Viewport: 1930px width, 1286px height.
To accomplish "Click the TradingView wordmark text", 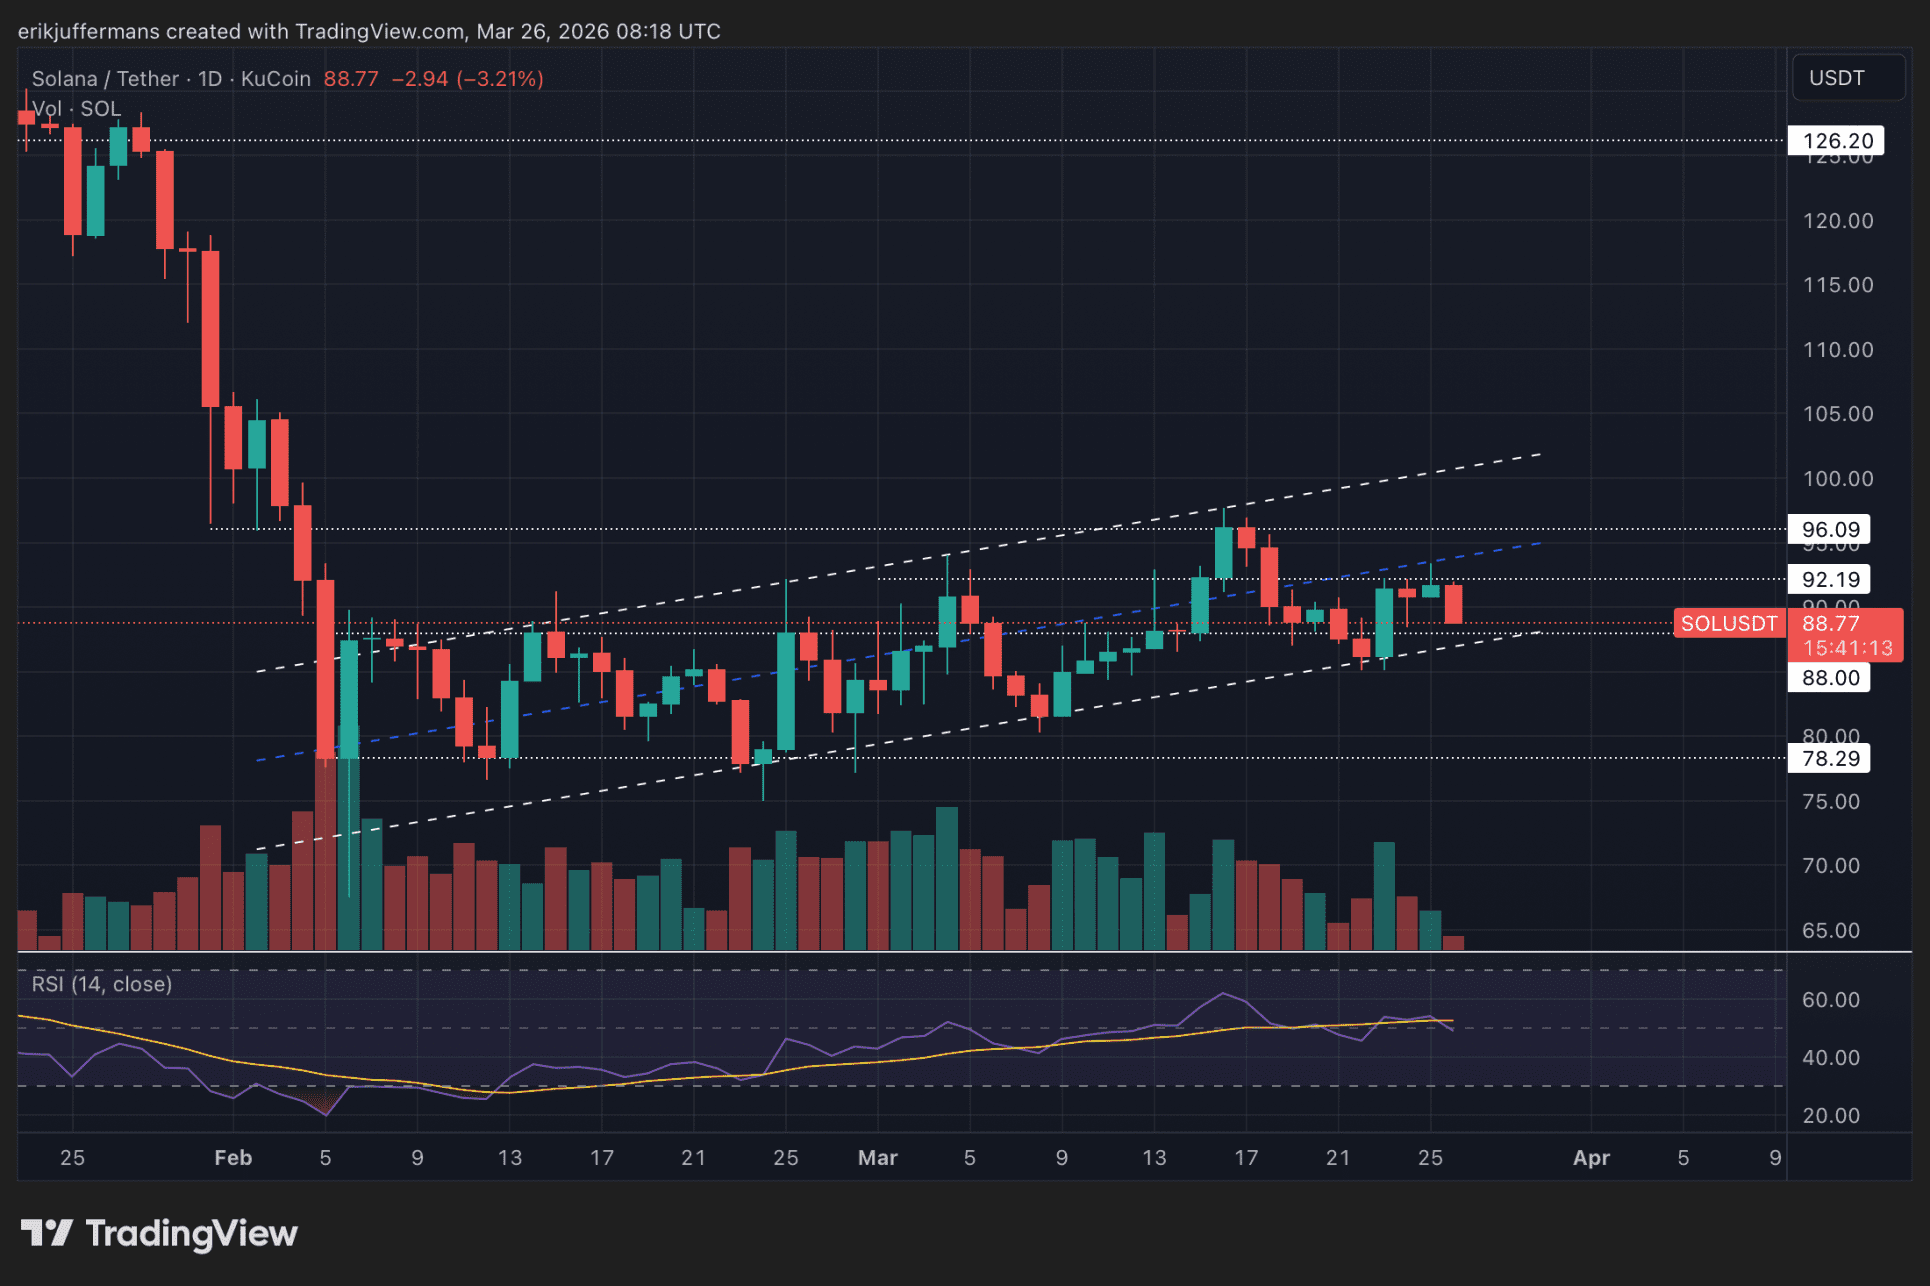I will [191, 1233].
